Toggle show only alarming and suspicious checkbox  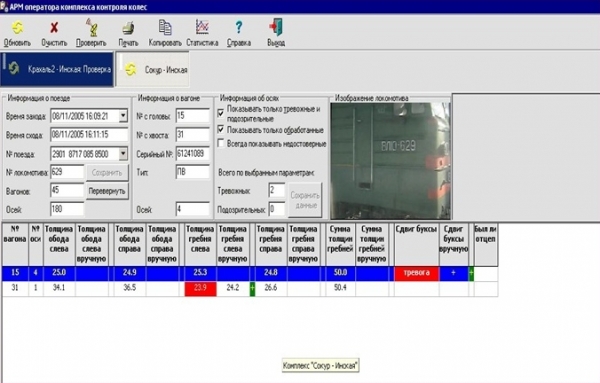[221, 113]
